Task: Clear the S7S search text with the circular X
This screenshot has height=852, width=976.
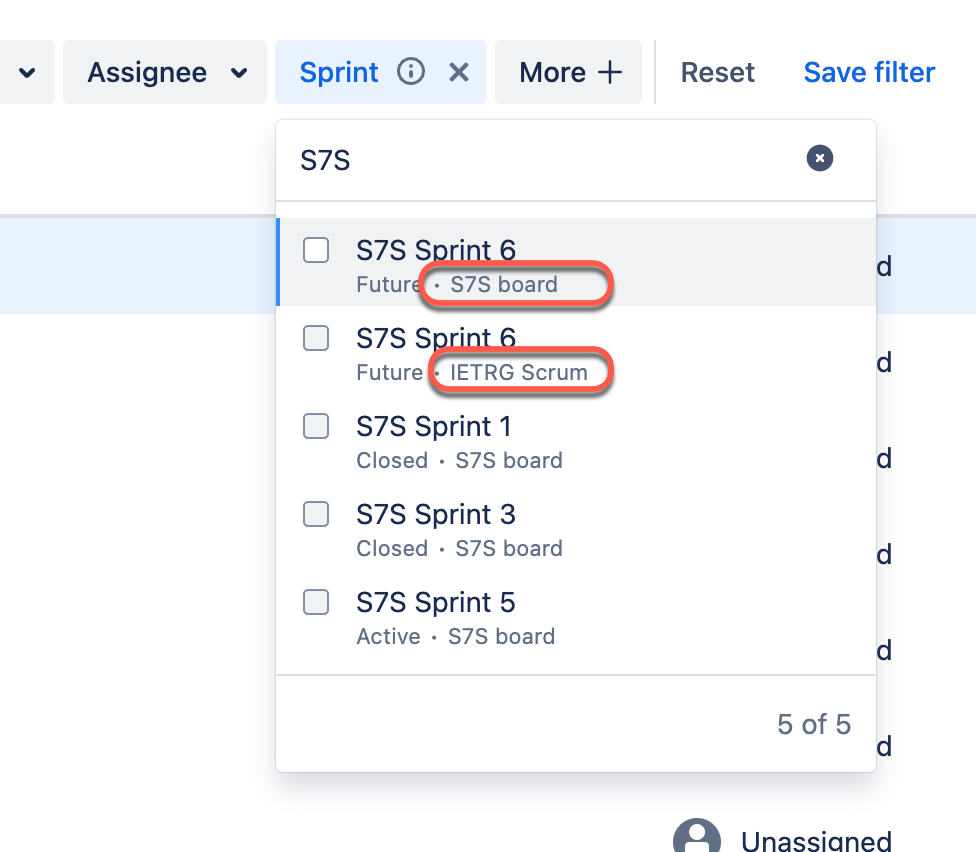Action: [x=819, y=158]
